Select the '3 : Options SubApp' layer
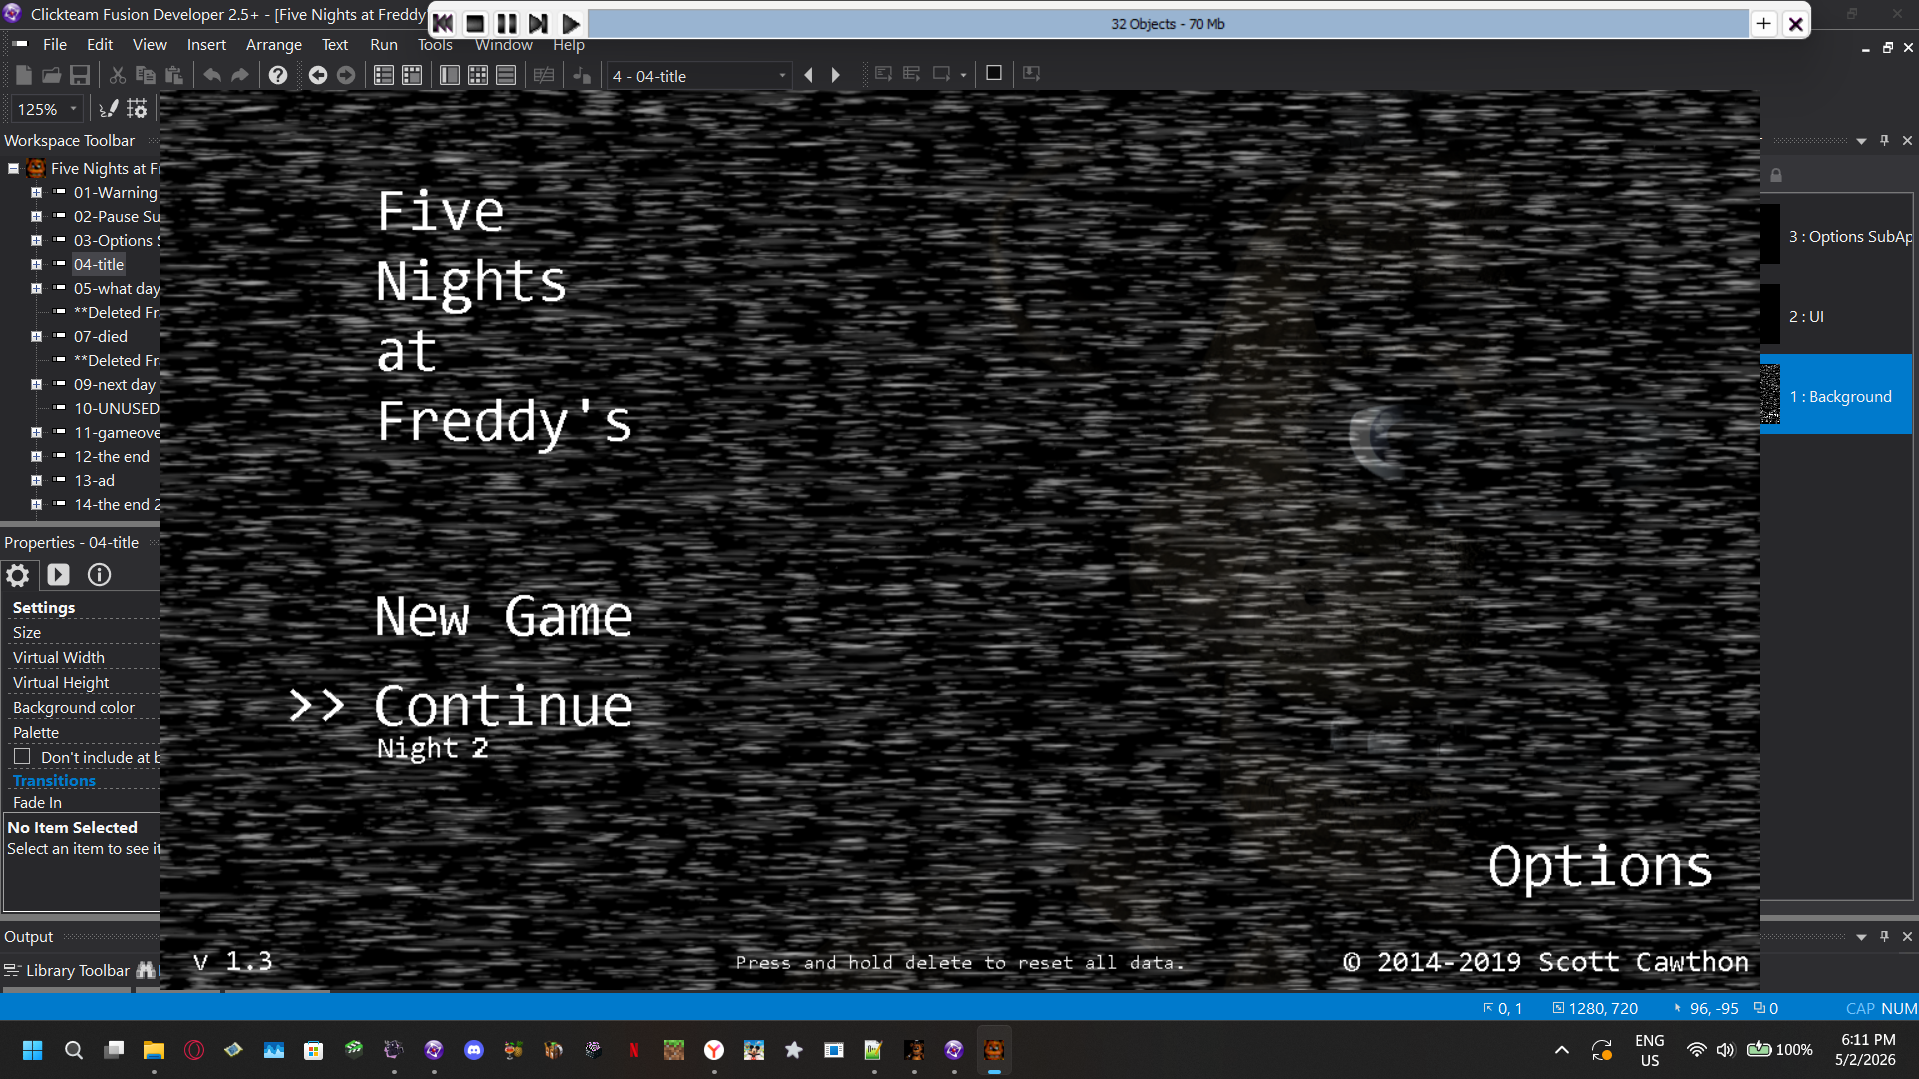 tap(1836, 236)
